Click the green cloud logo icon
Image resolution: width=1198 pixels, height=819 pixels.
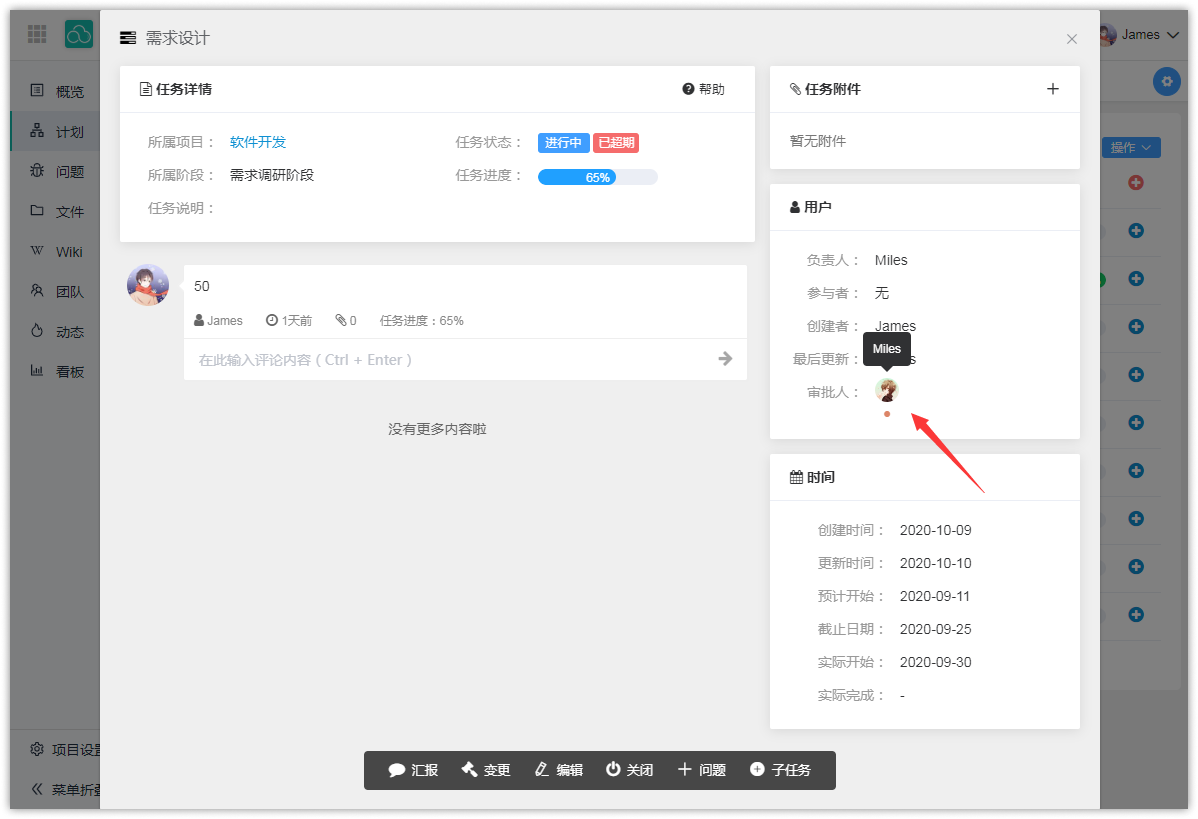tap(79, 34)
